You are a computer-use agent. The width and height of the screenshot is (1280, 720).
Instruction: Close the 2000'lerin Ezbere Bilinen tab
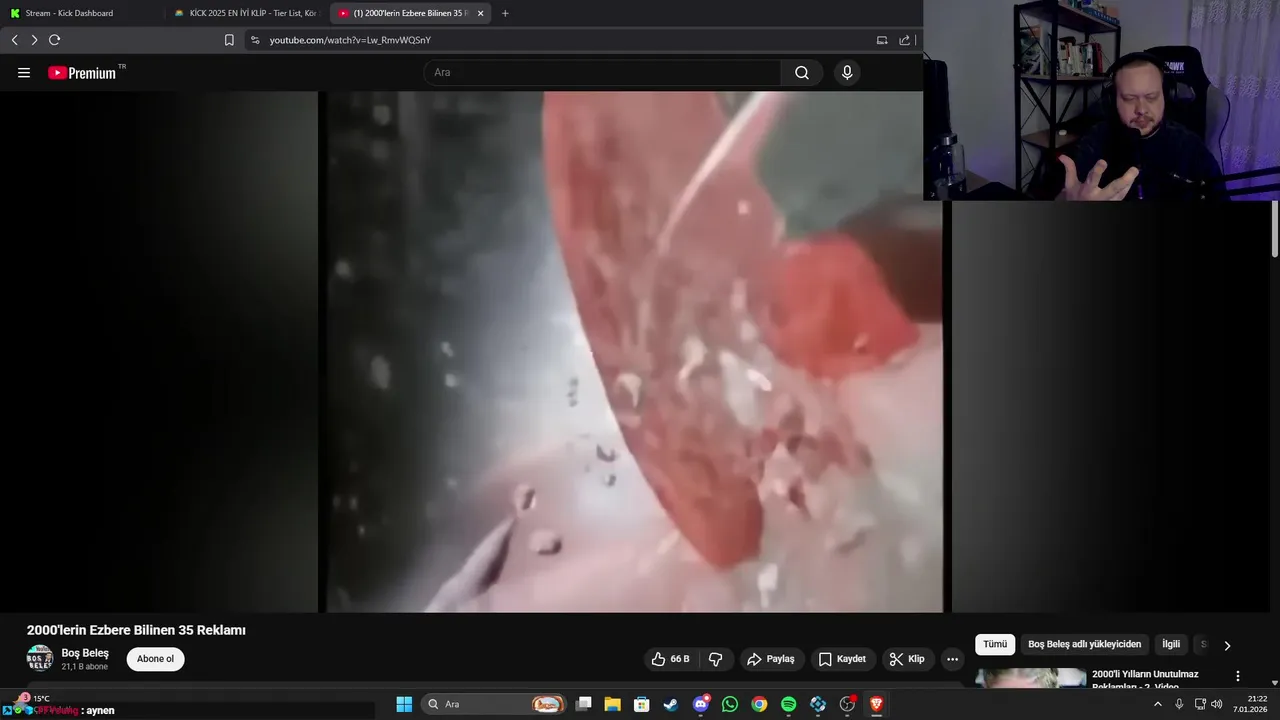(x=481, y=13)
